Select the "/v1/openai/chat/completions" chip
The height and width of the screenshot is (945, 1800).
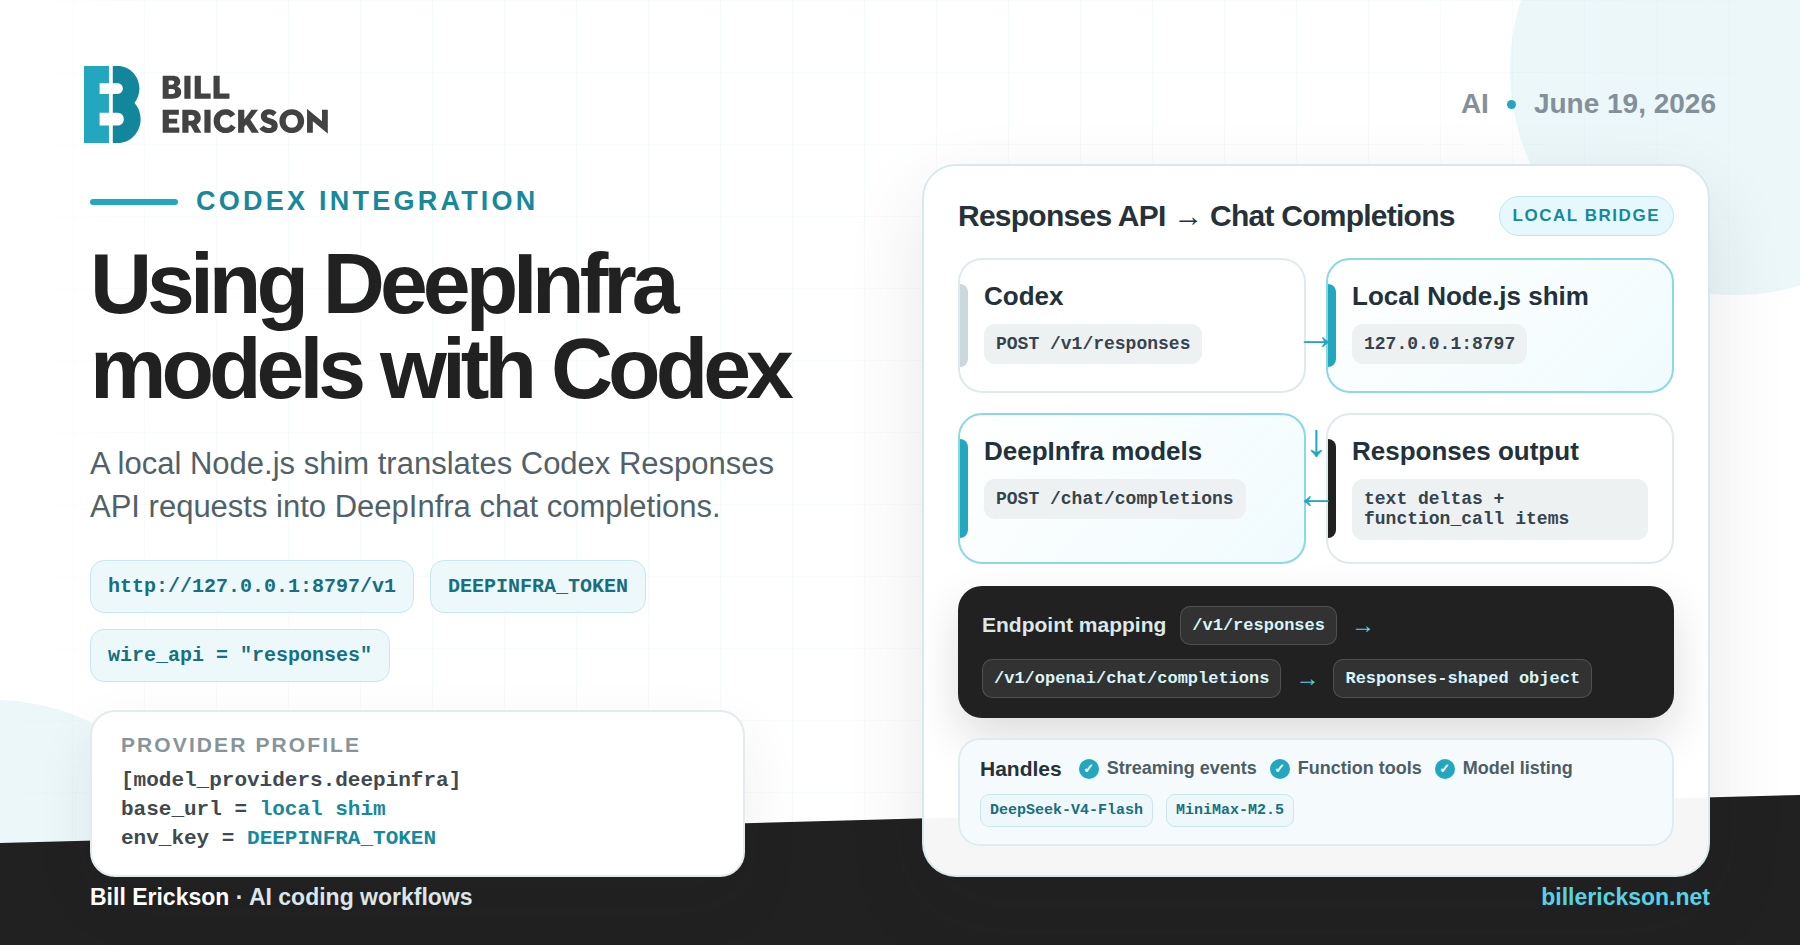point(1131,678)
